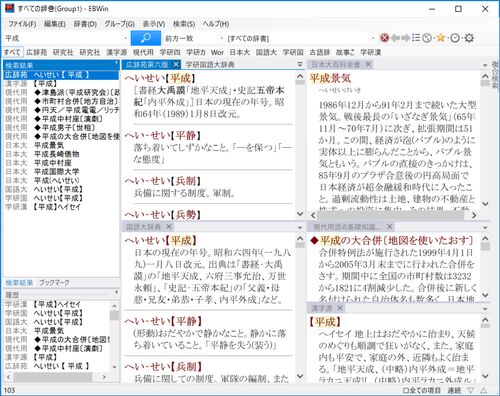Select the 古語辞 dictionary button

point(320,52)
